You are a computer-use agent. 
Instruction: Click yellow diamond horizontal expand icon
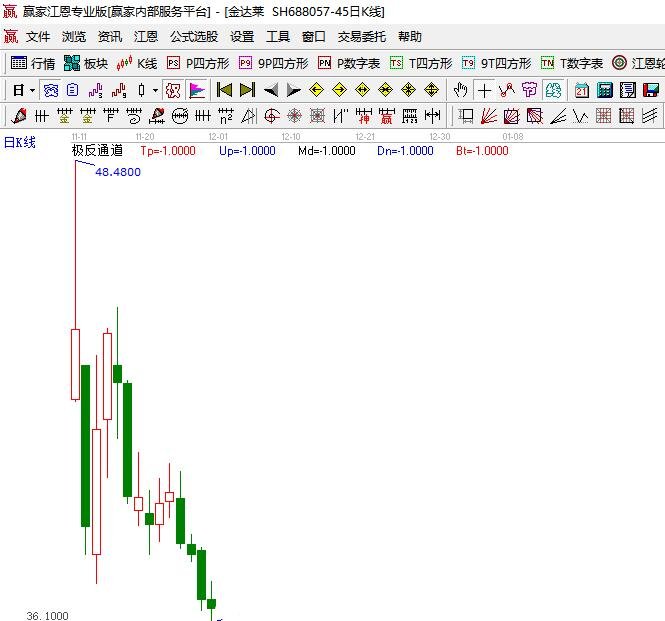[363, 90]
